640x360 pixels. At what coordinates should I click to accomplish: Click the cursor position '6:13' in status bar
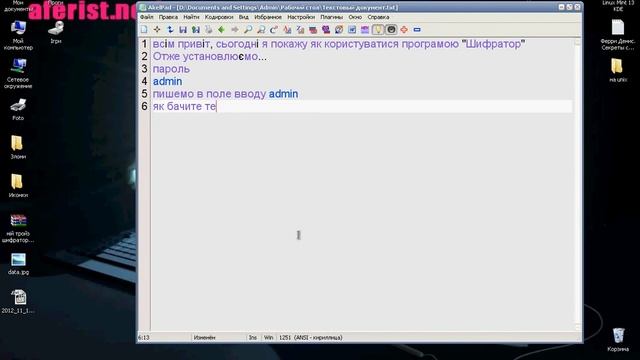pyautogui.click(x=144, y=338)
